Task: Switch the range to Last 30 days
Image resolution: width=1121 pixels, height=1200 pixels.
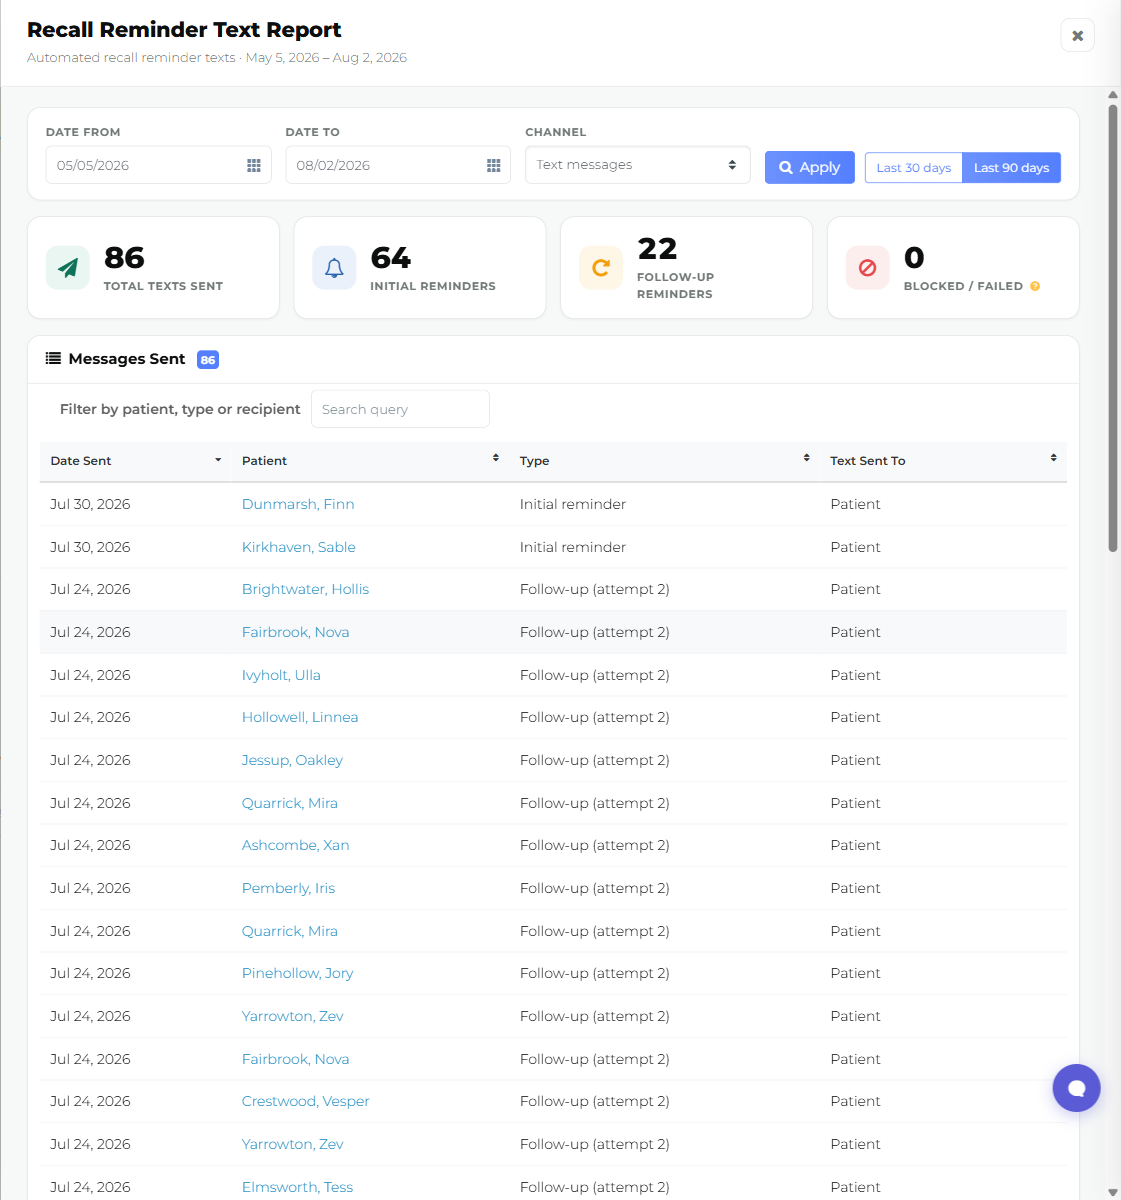Action: (914, 168)
